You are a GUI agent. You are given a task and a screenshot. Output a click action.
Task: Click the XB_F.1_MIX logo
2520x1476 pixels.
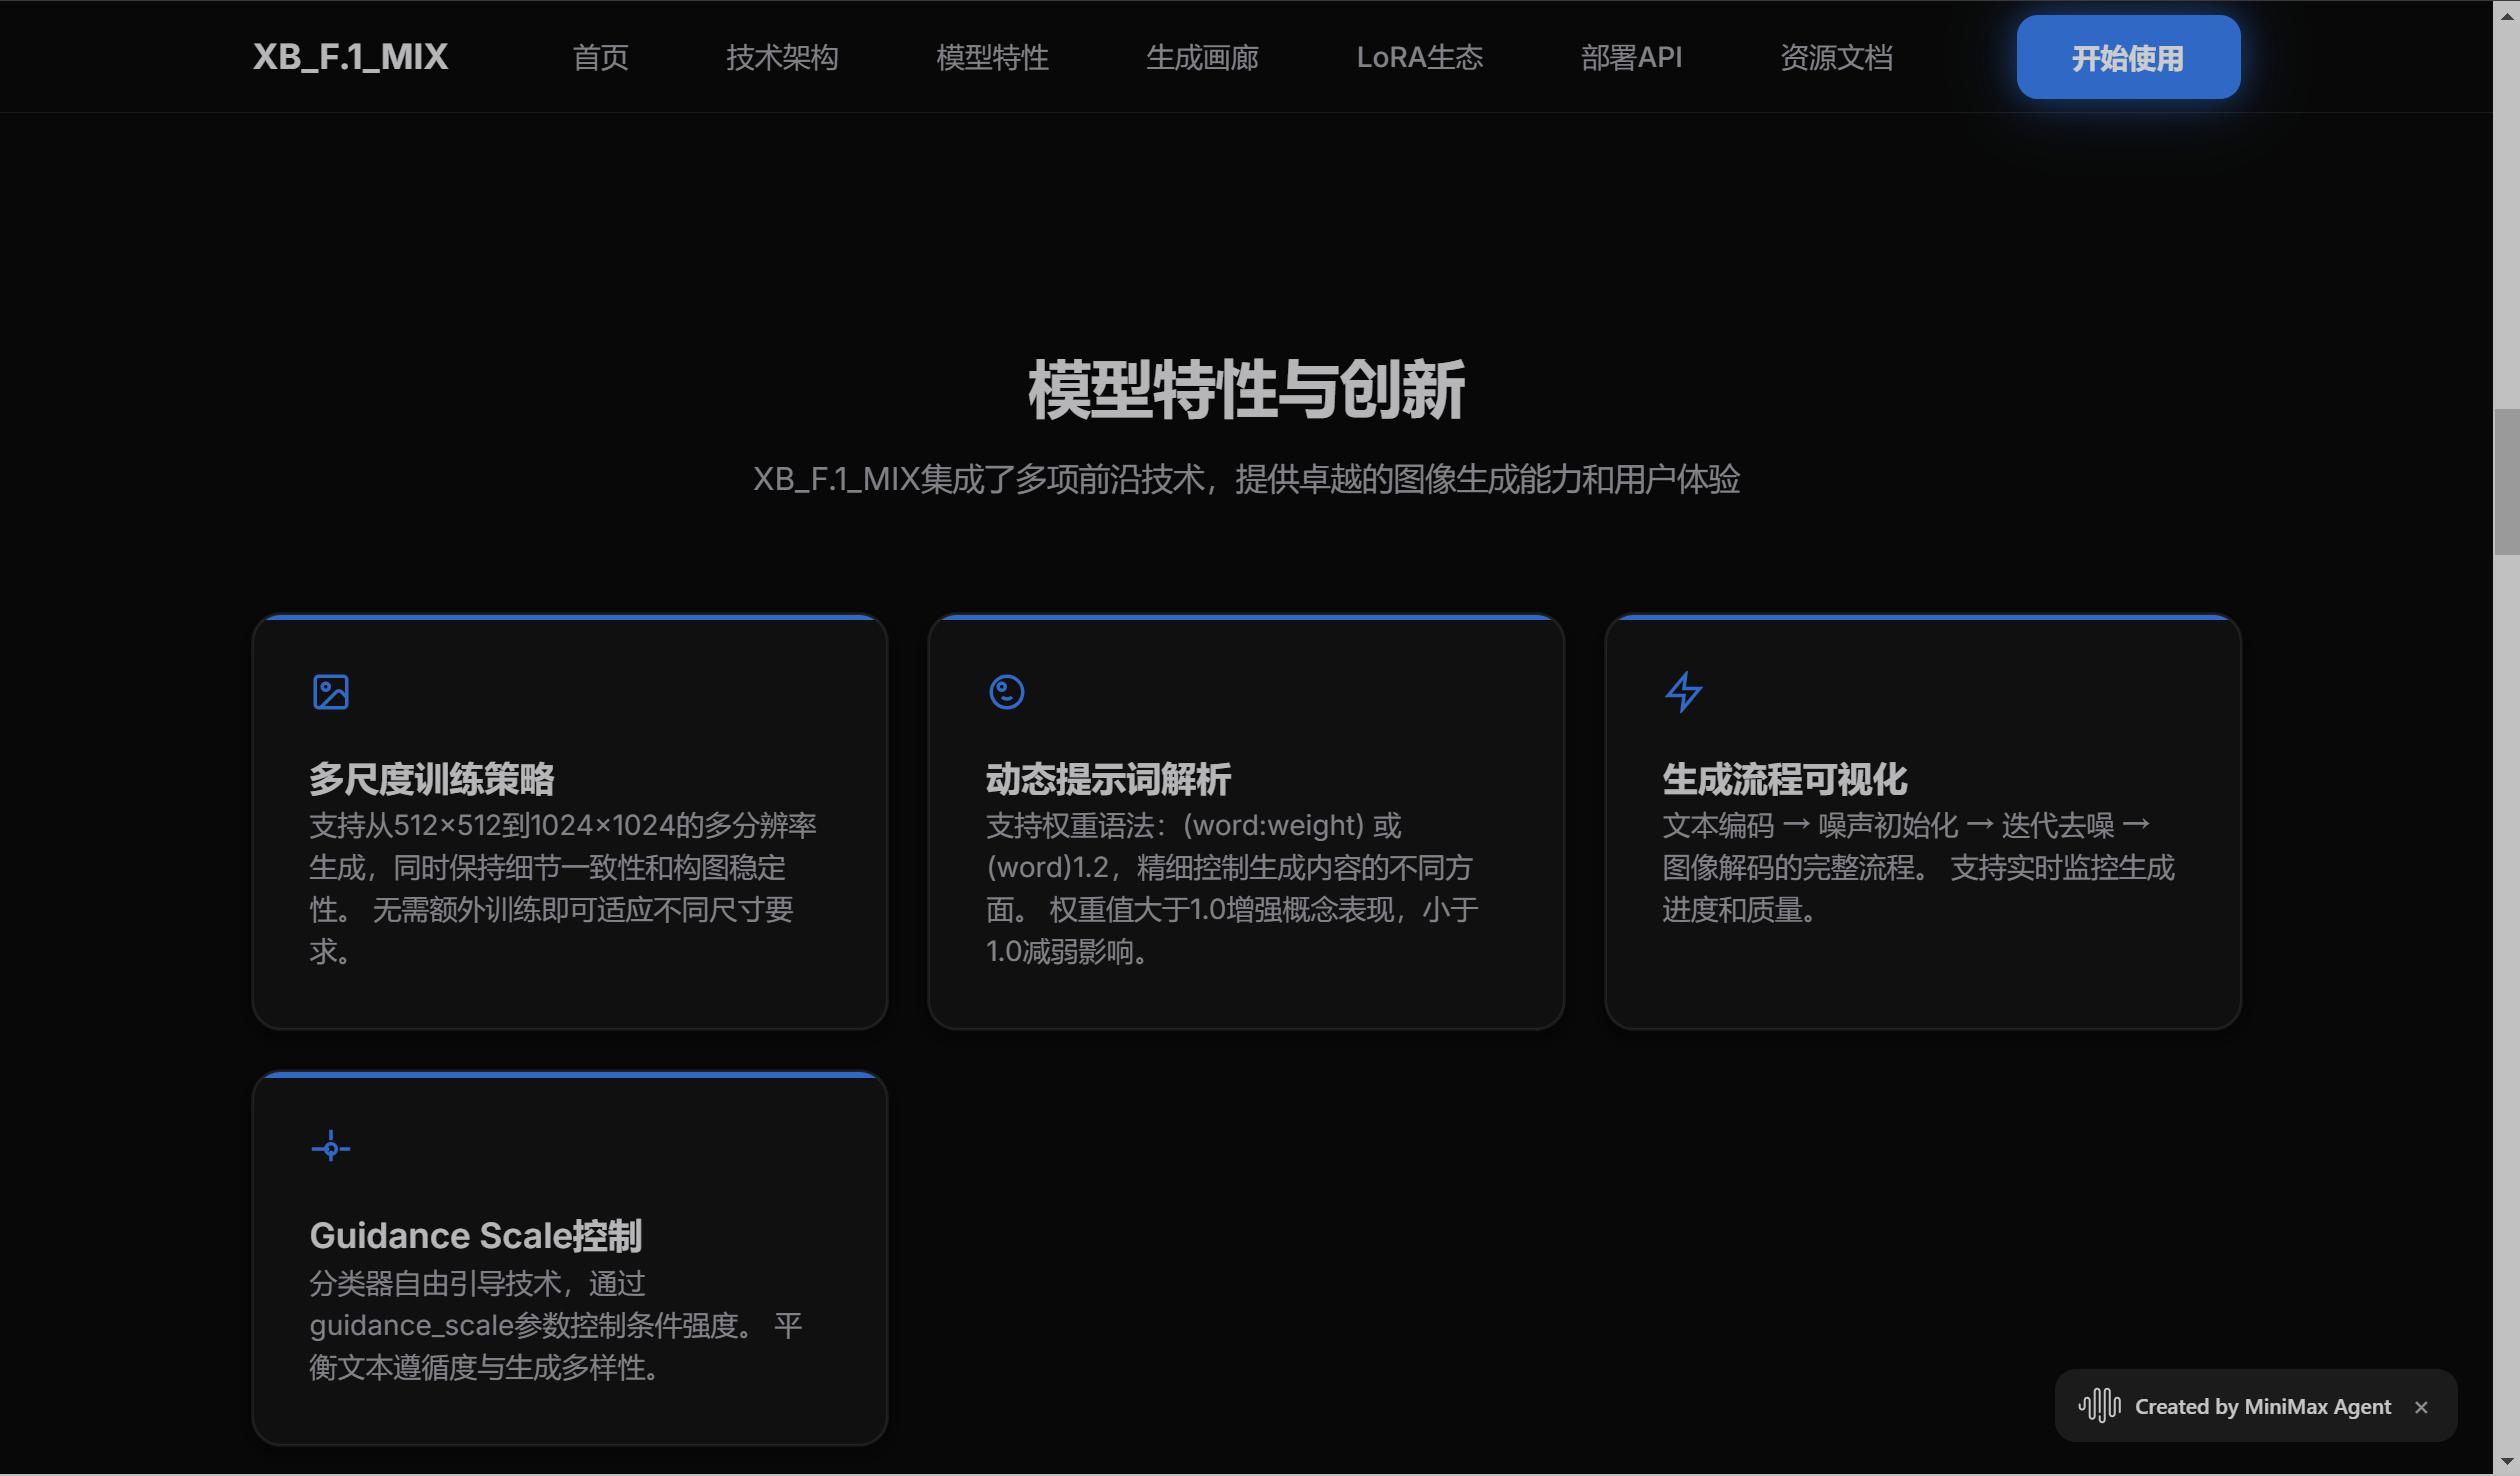[350, 57]
